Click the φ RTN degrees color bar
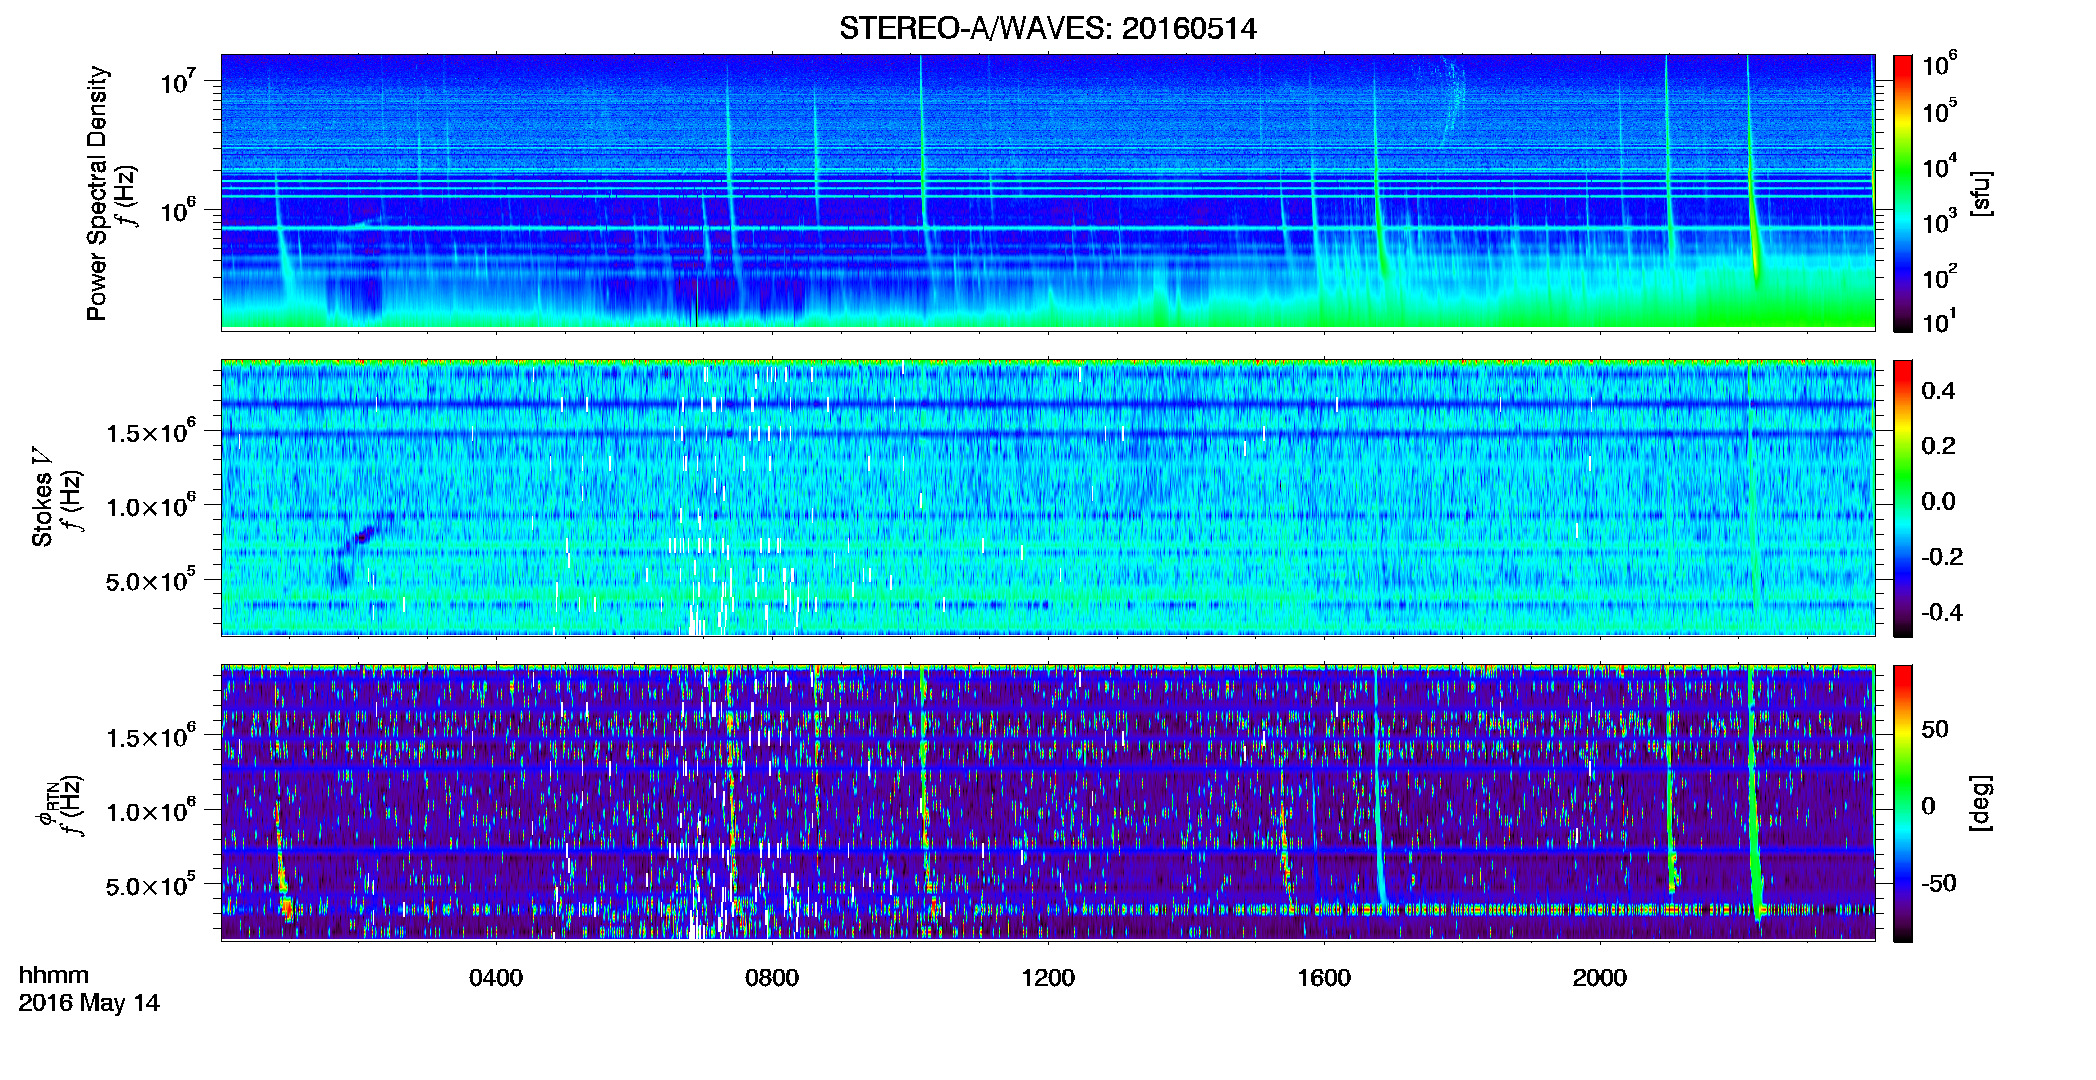The width and height of the screenshot is (2096, 1080). pos(1903,803)
